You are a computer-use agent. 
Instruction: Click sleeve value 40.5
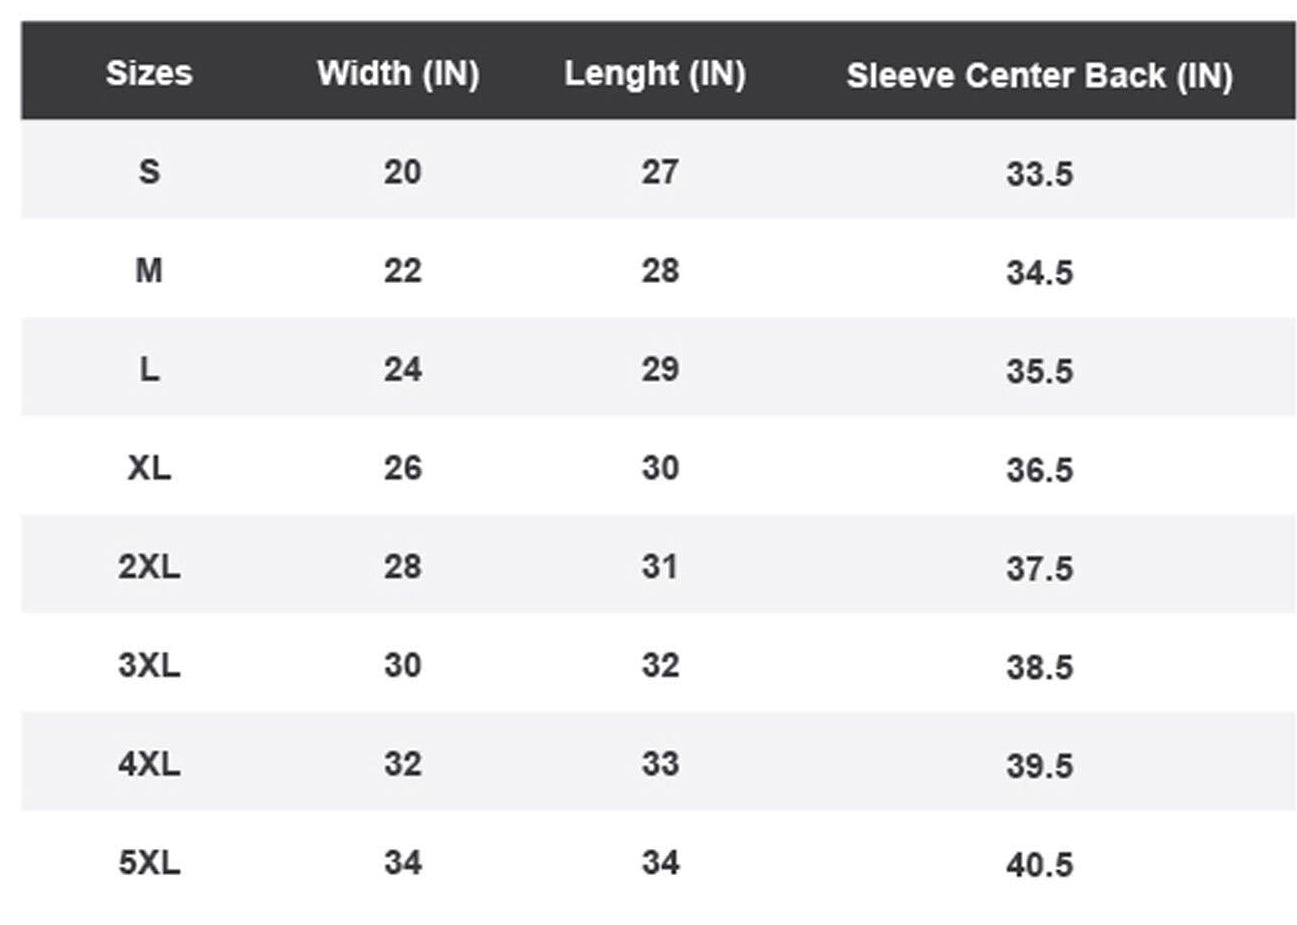pos(1039,864)
